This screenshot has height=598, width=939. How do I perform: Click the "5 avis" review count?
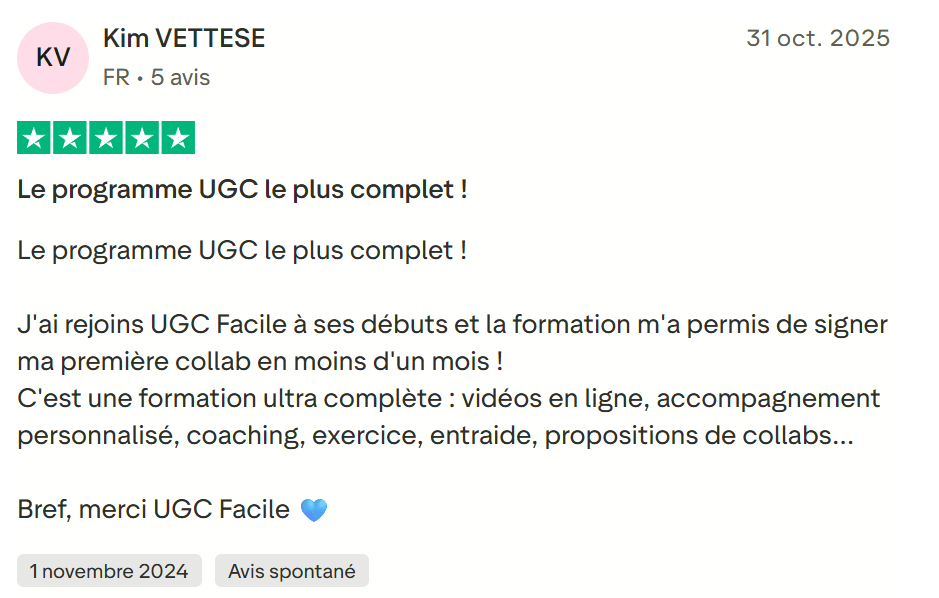click(x=180, y=77)
